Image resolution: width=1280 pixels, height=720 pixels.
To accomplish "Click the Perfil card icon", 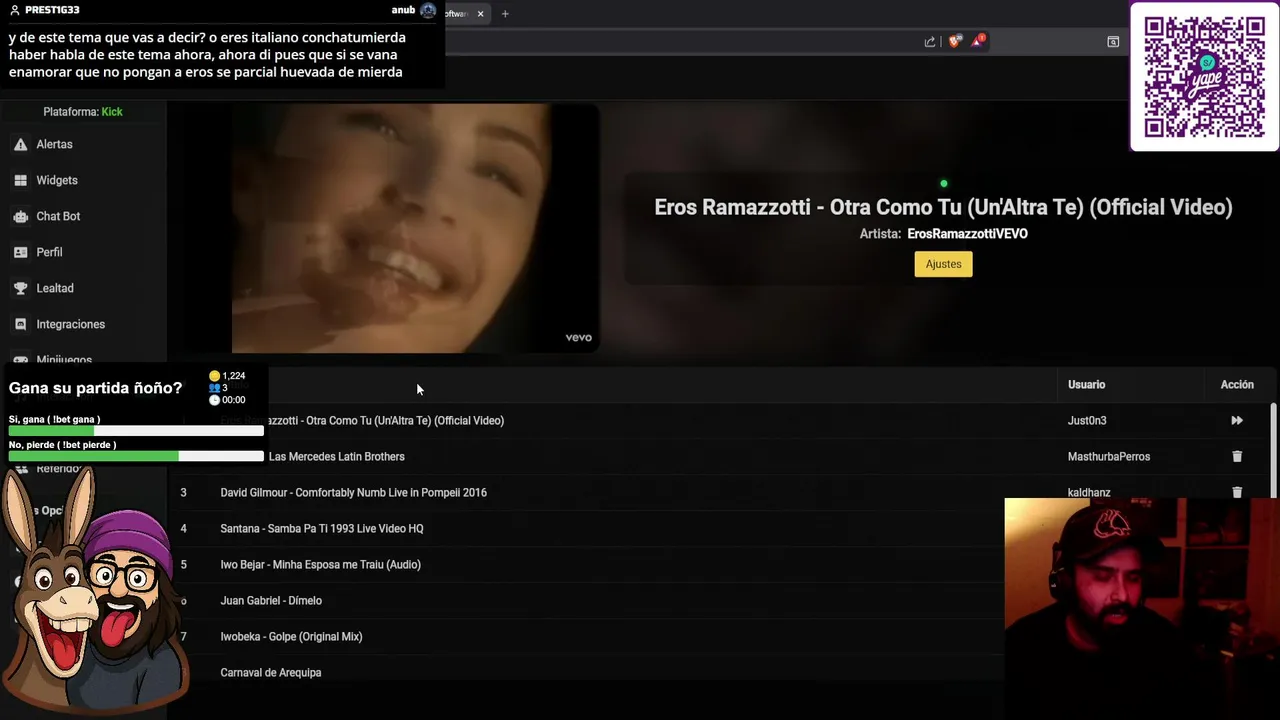I will click(20, 252).
